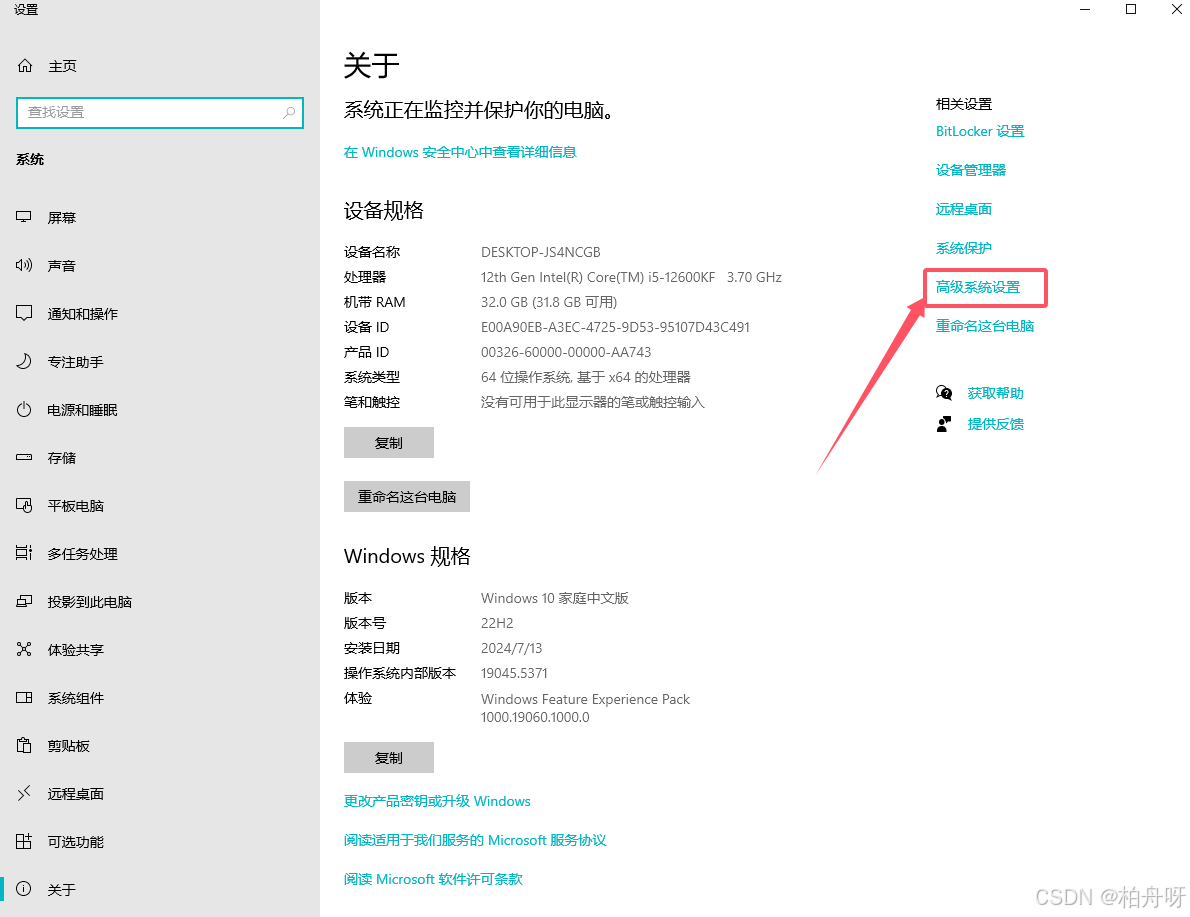Click the device ID E00A90EB value
Screen dimensions: 1190x917
[x=615, y=327]
